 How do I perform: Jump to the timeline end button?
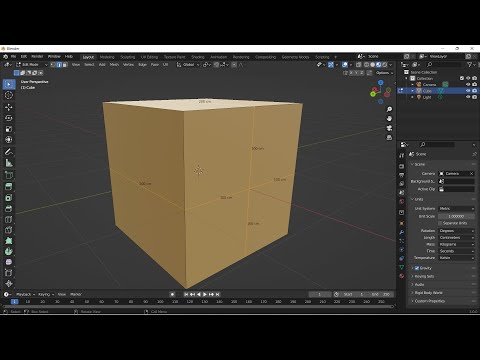point(218,294)
